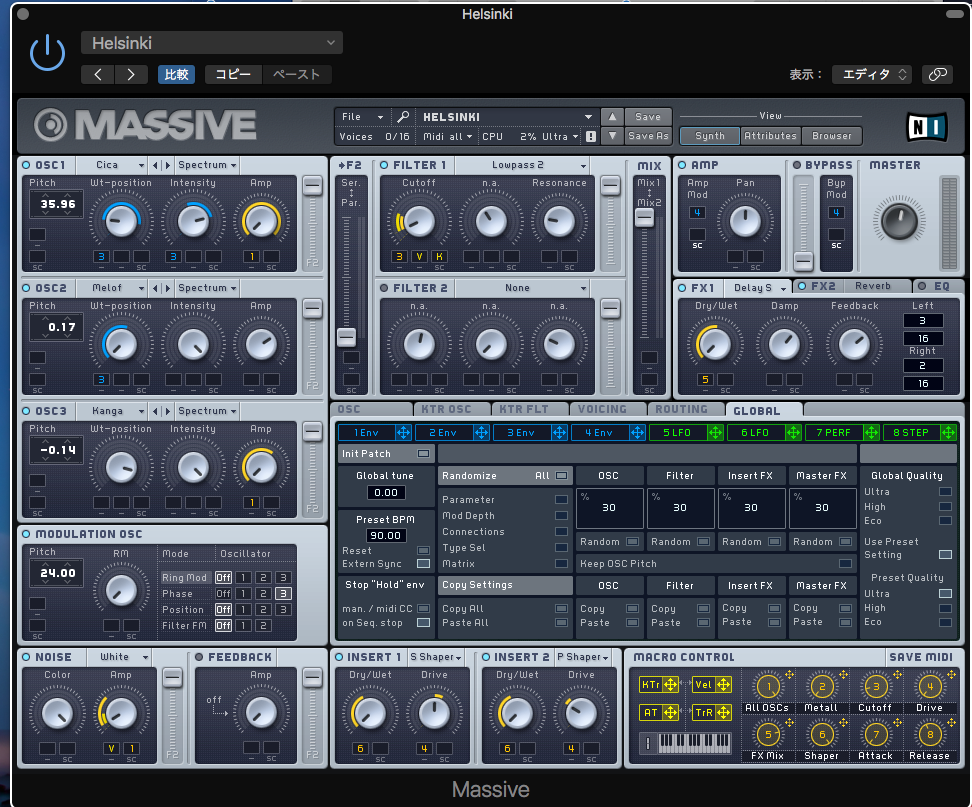
Task: Go to next preset with right arrow
Action: click(131, 74)
